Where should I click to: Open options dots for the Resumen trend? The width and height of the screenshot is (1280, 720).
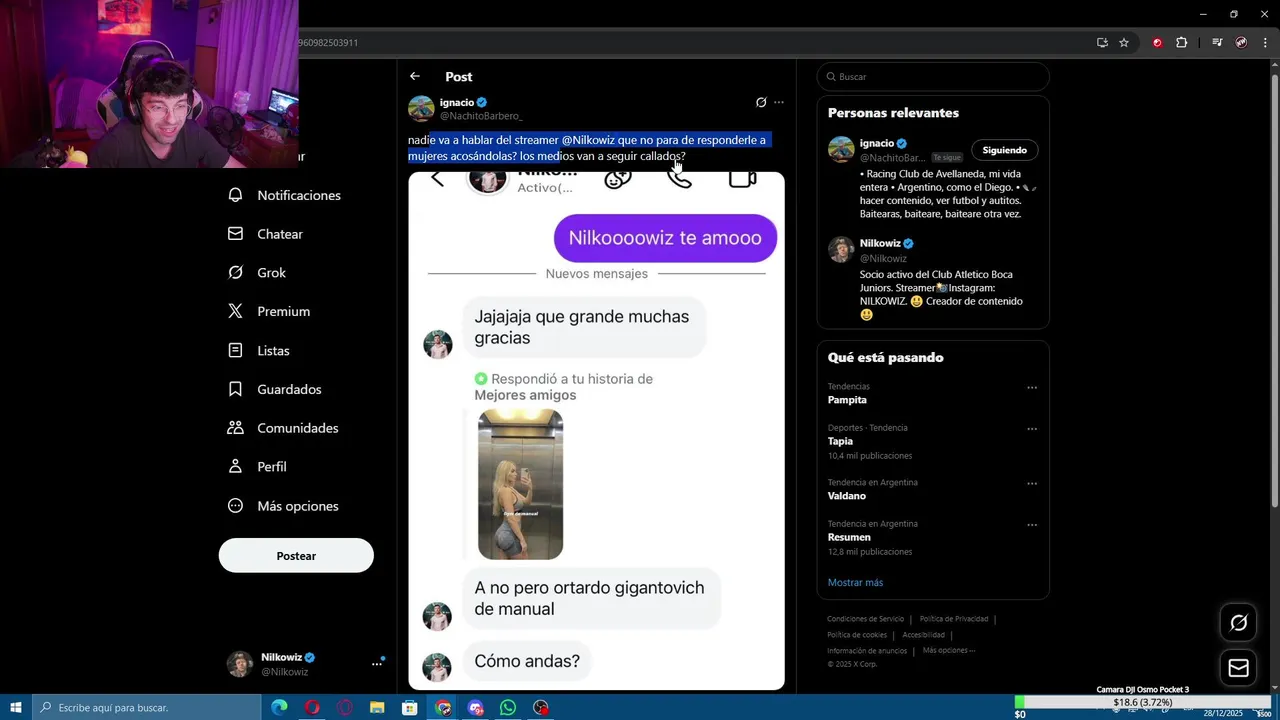[1032, 525]
